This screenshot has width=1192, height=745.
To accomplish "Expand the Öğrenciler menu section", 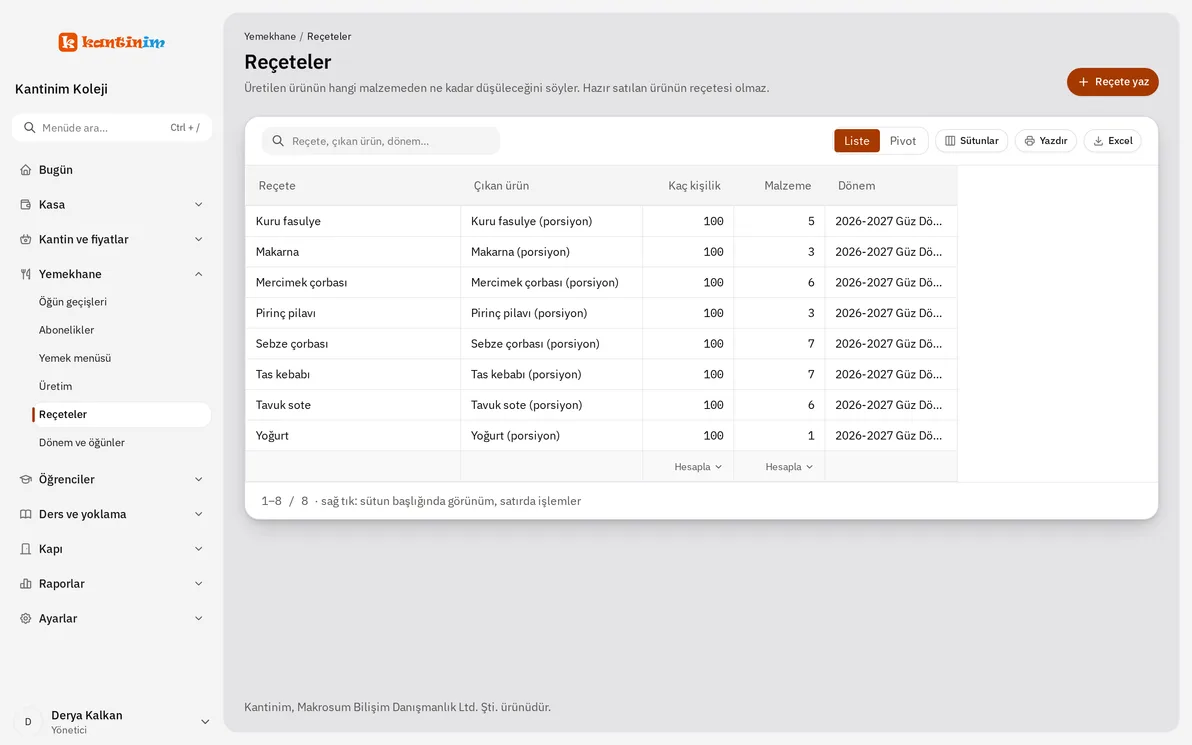I will click(112, 480).
